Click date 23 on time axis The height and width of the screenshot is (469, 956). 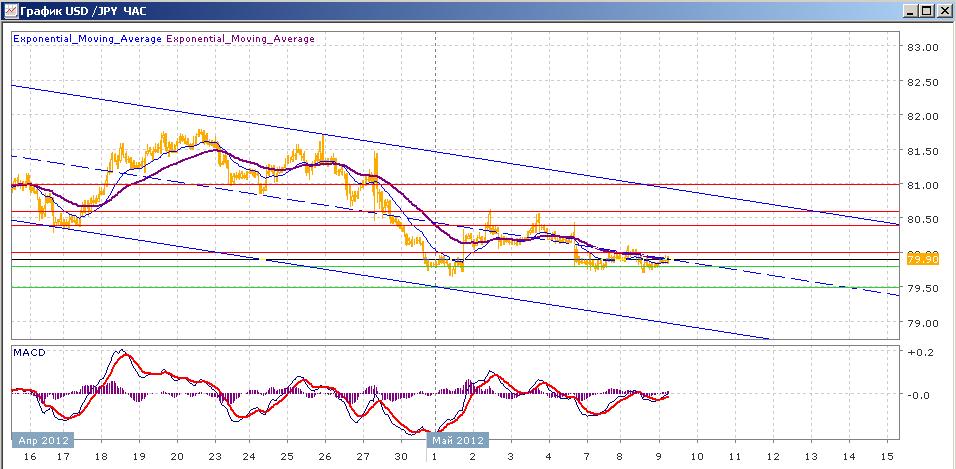tap(215, 456)
